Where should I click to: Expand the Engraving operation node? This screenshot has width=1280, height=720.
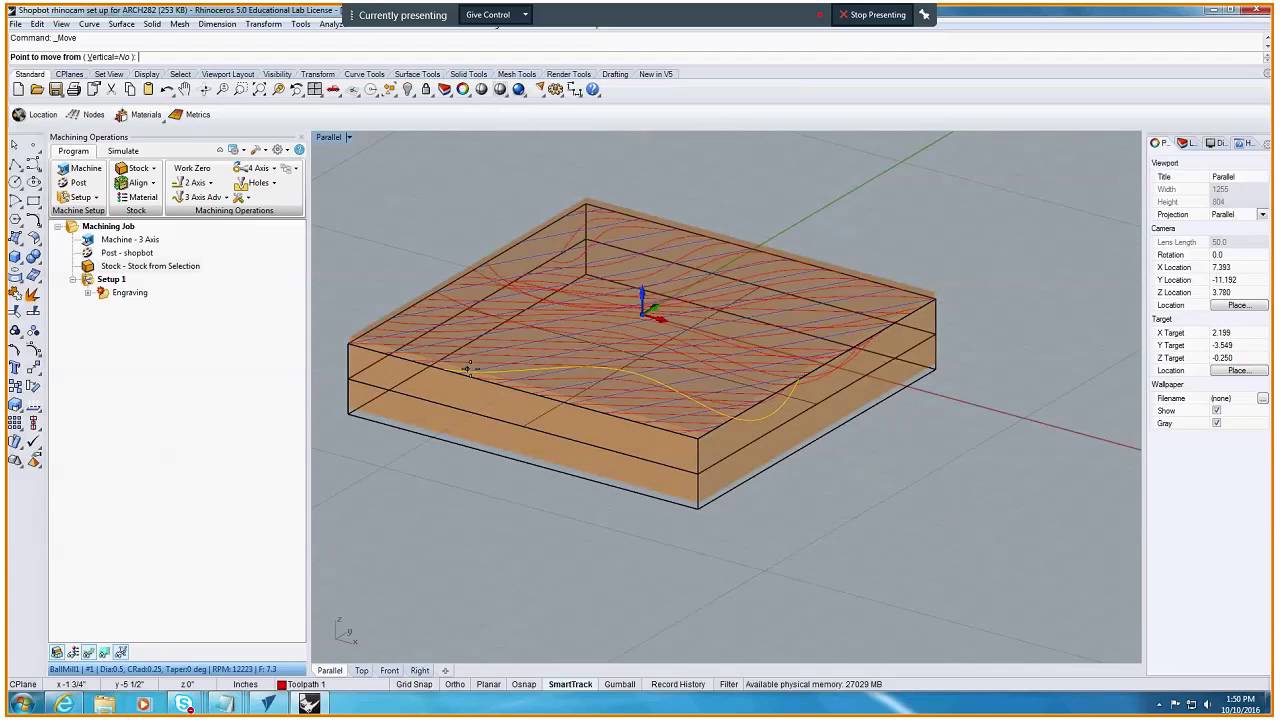pyautogui.click(x=88, y=293)
